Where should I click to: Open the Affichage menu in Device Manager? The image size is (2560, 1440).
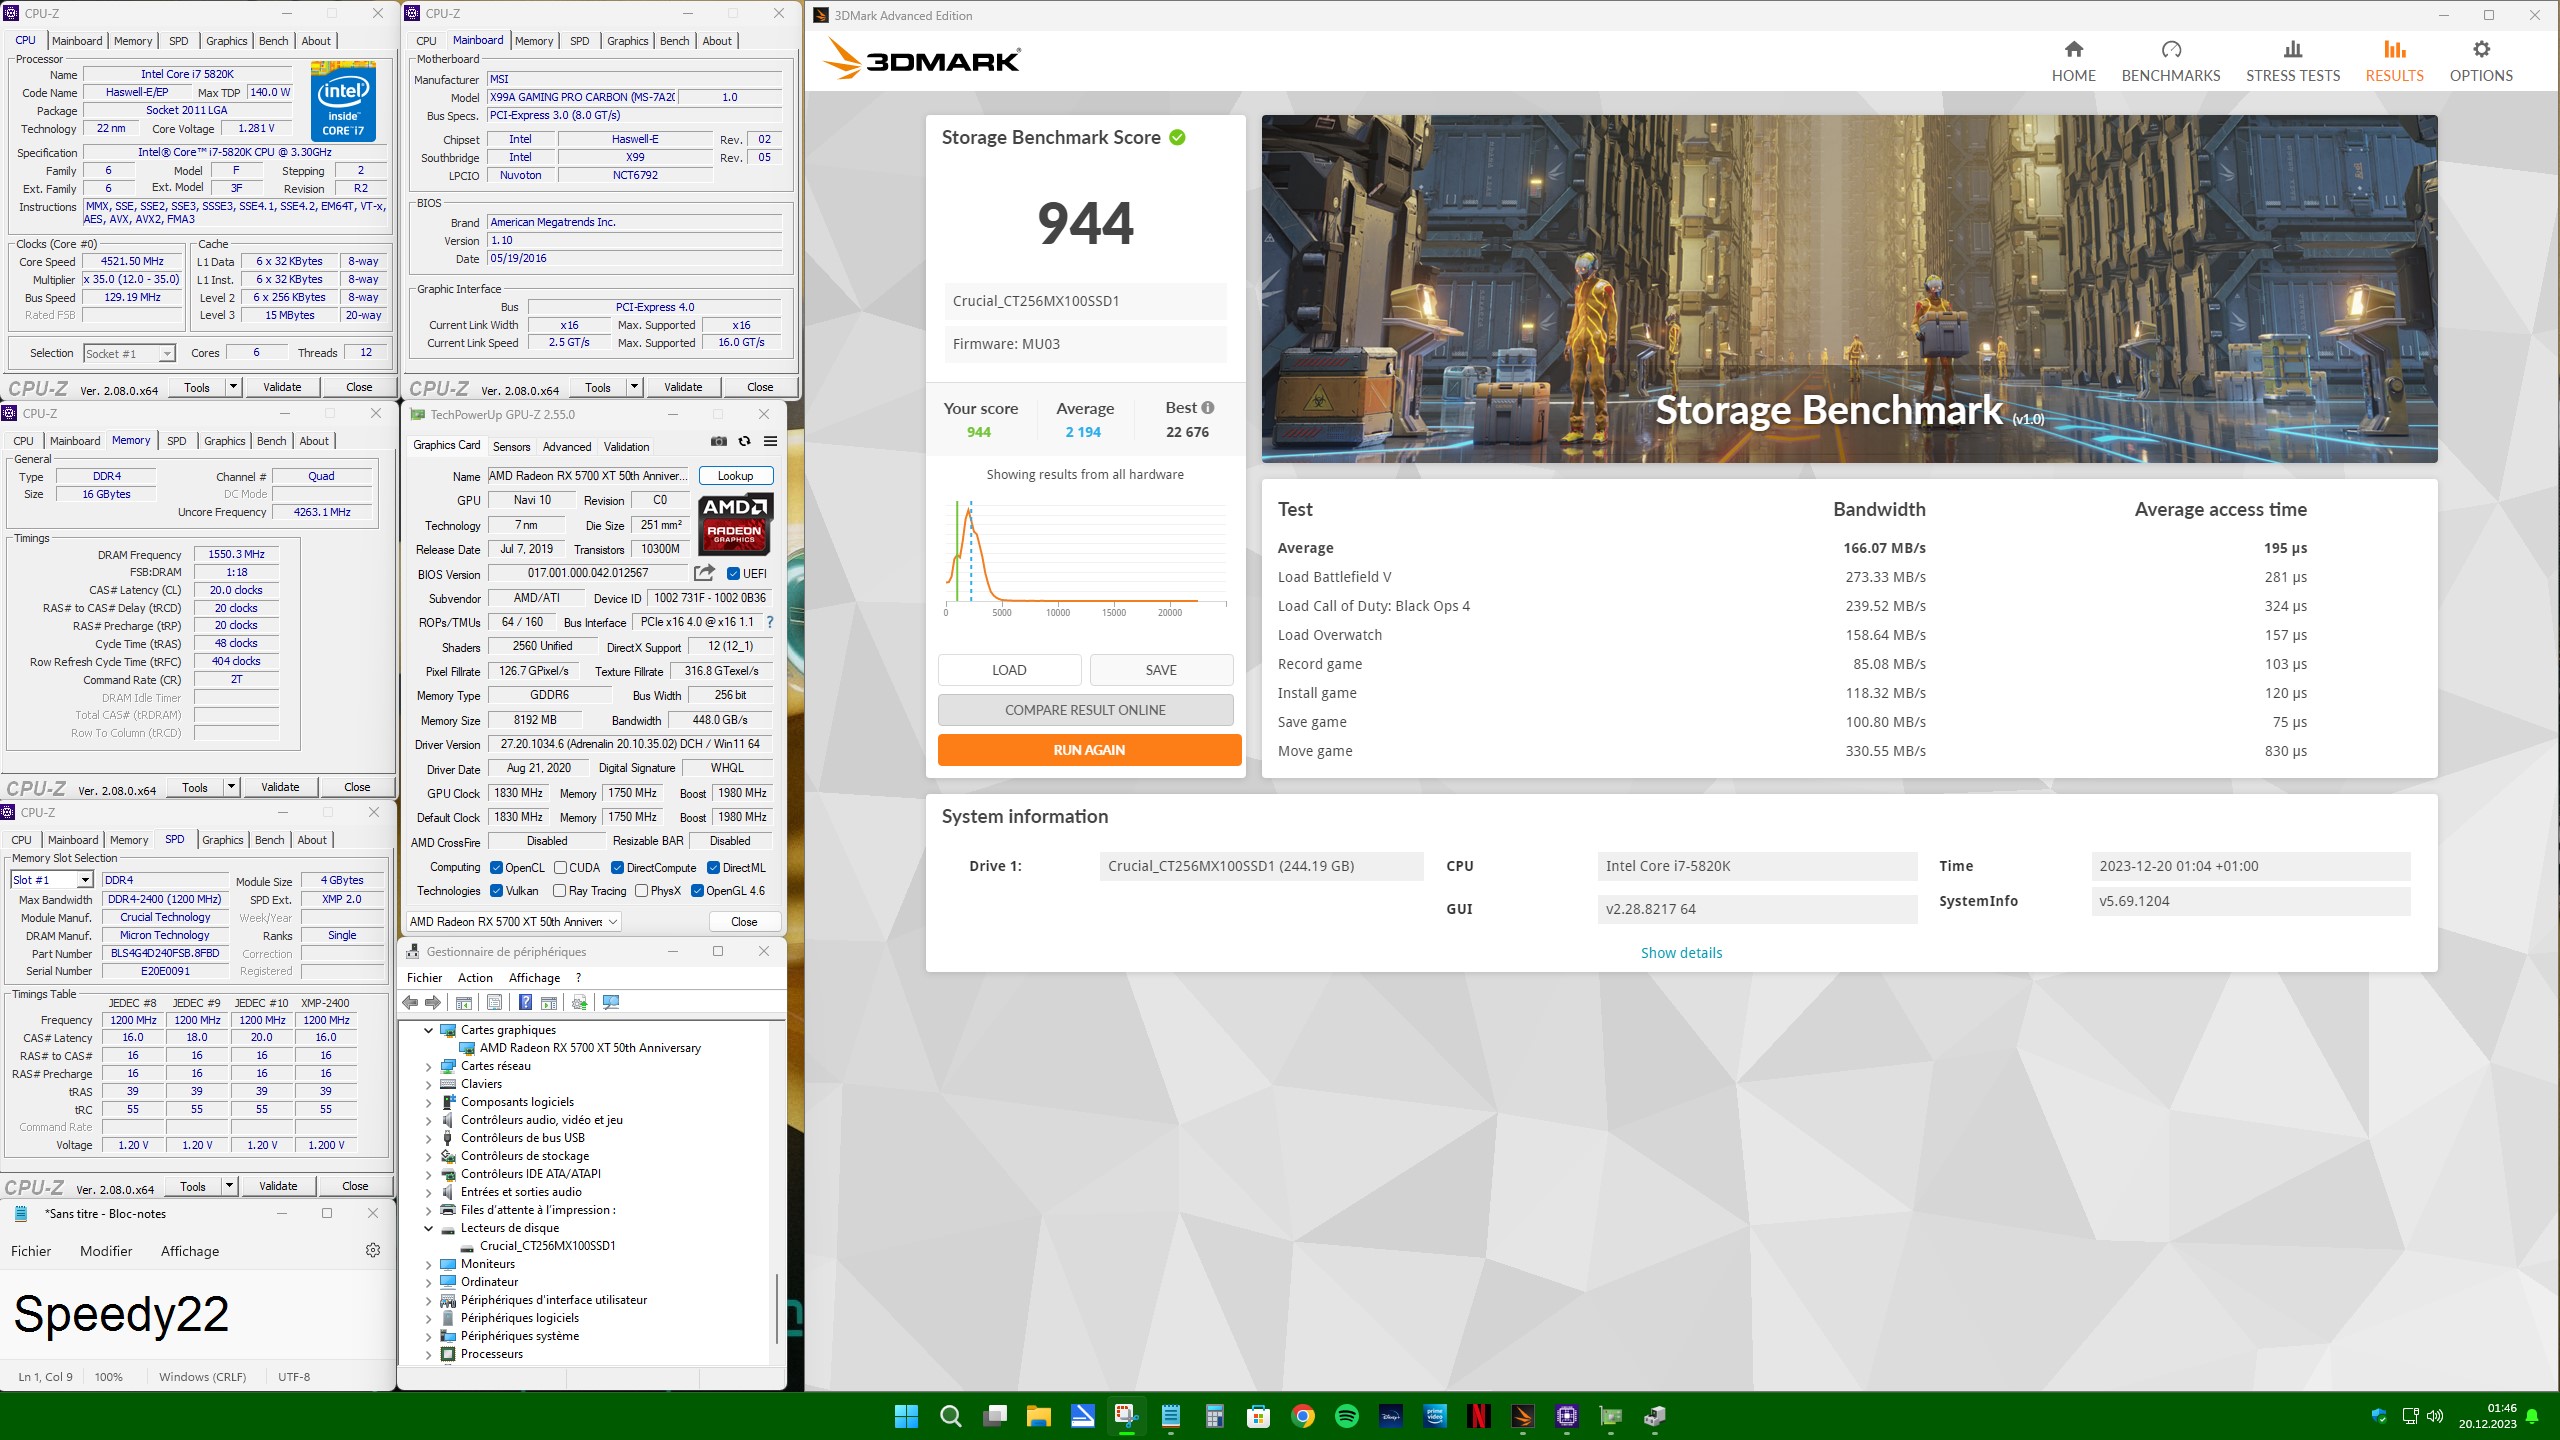[534, 977]
